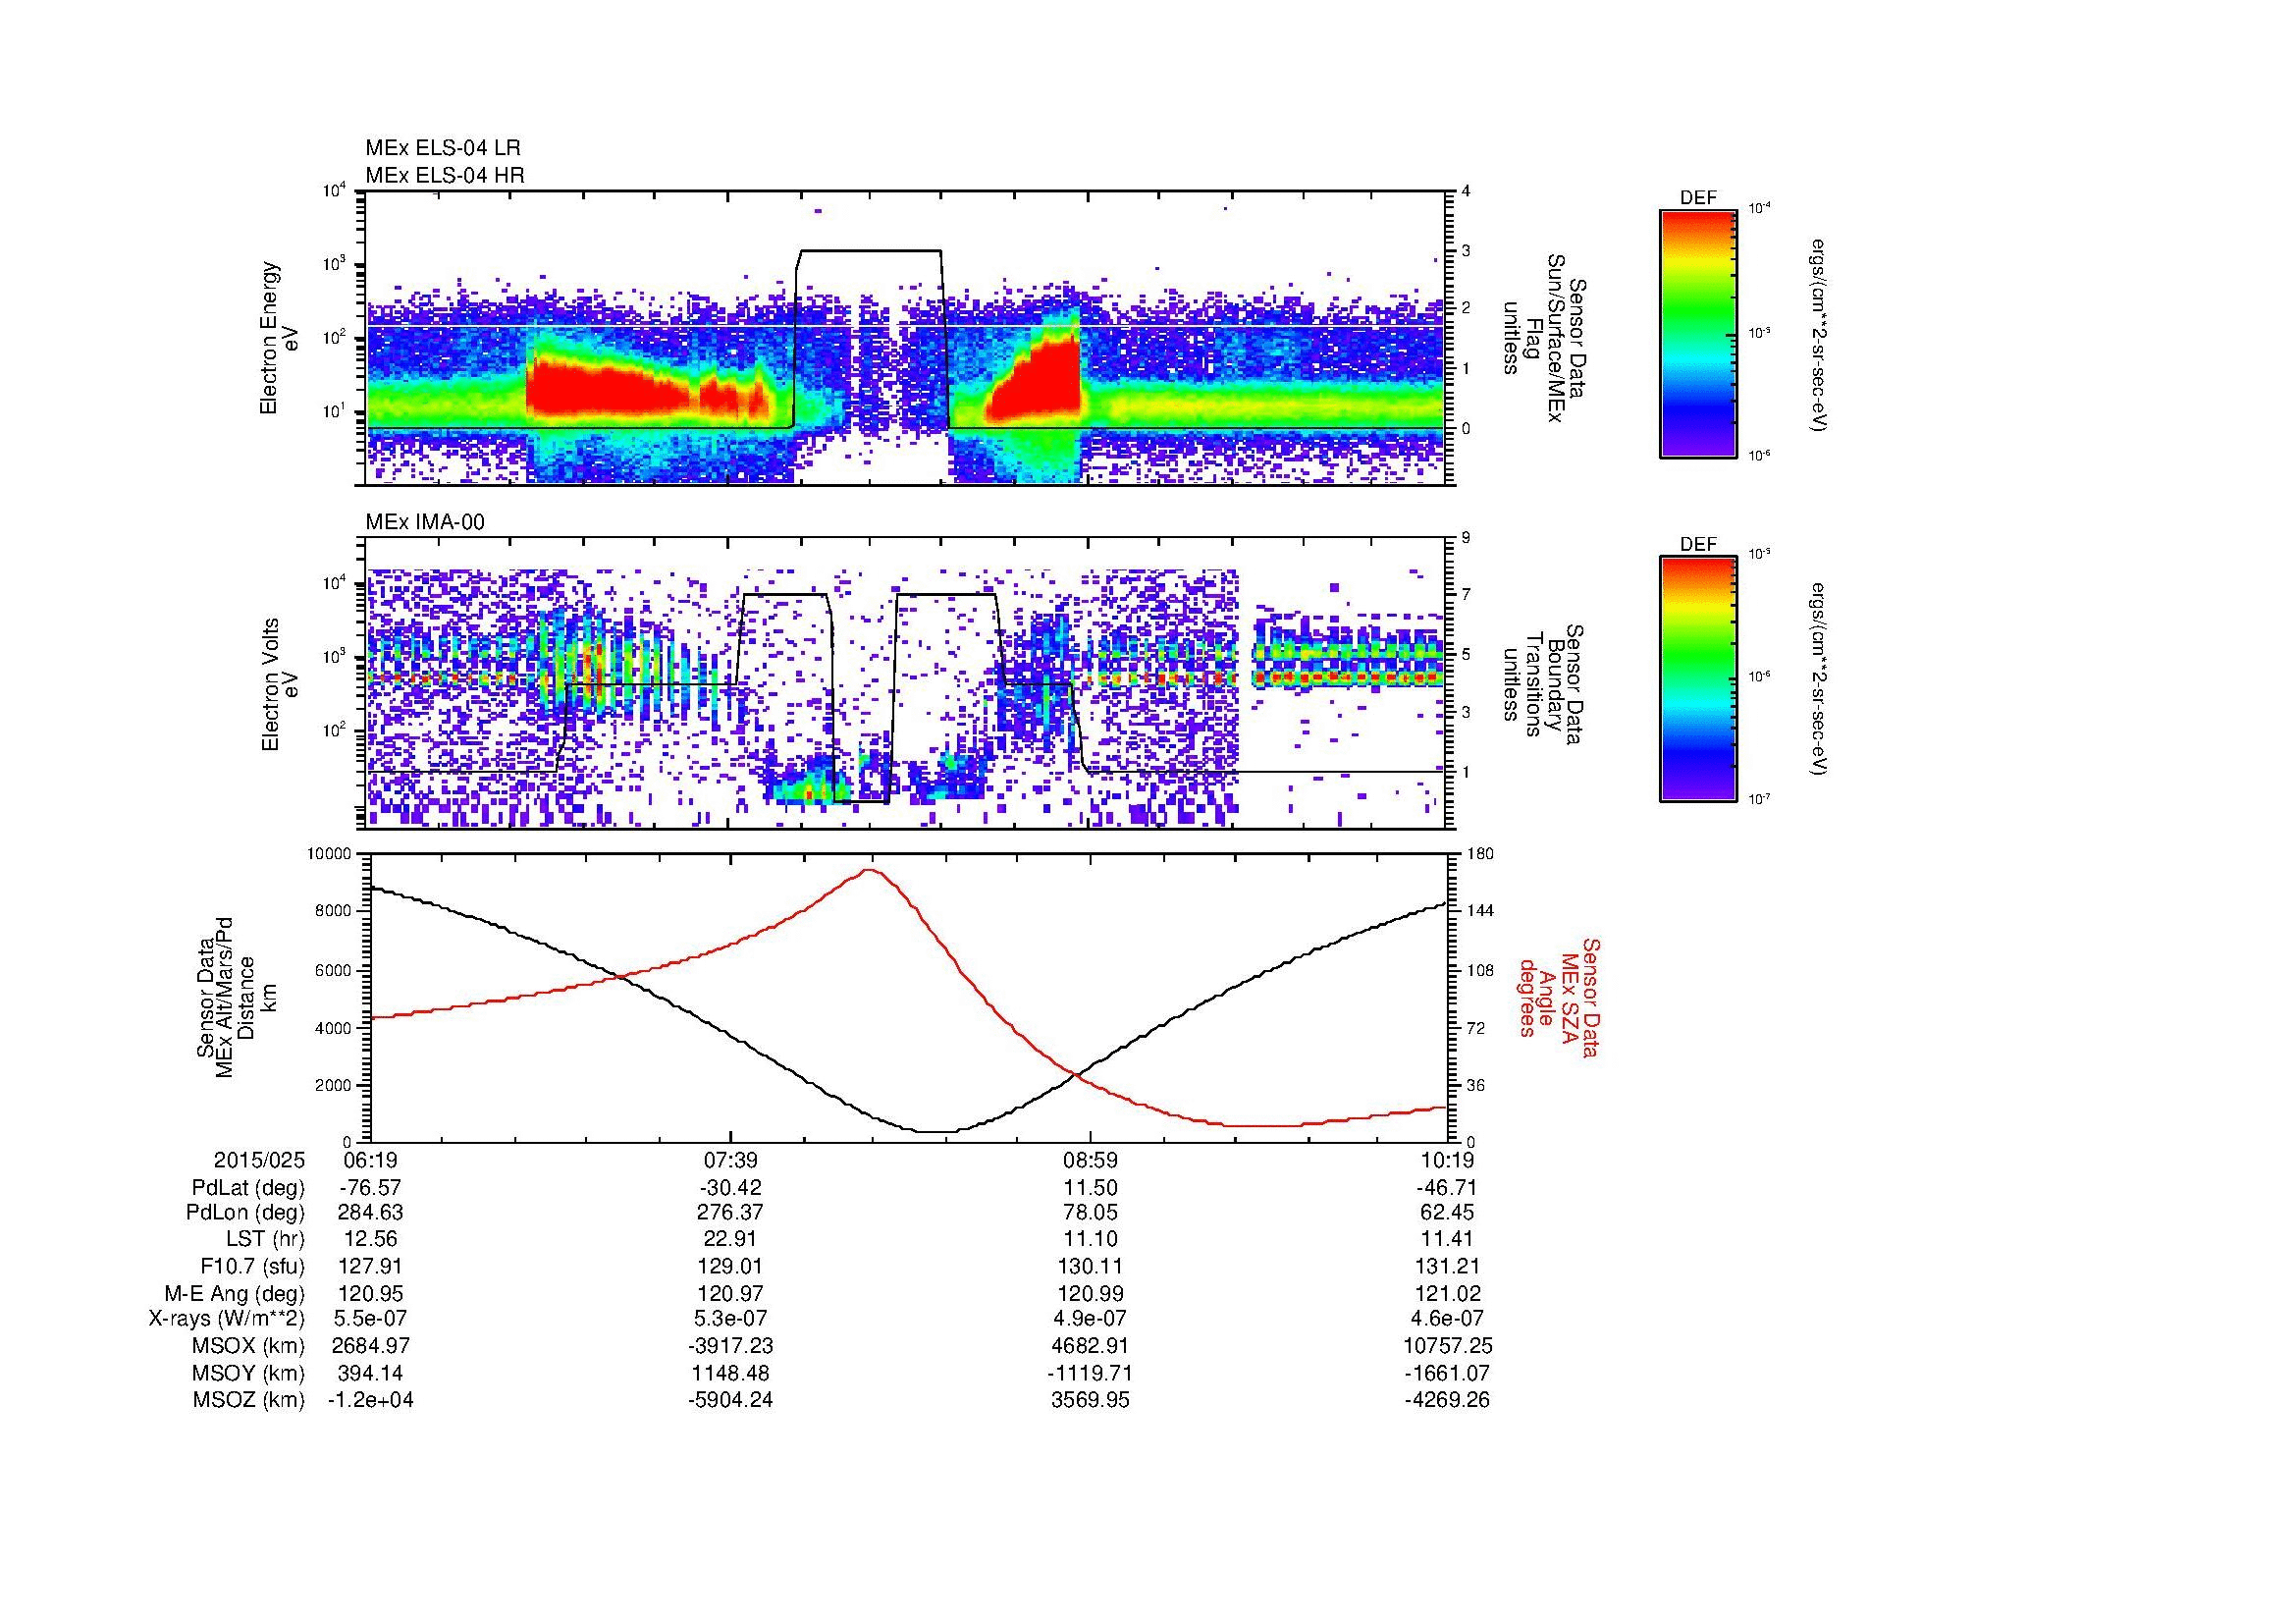2296x1623 pixels.
Task: Click PdLat value -30.42
Action: click(x=730, y=1188)
